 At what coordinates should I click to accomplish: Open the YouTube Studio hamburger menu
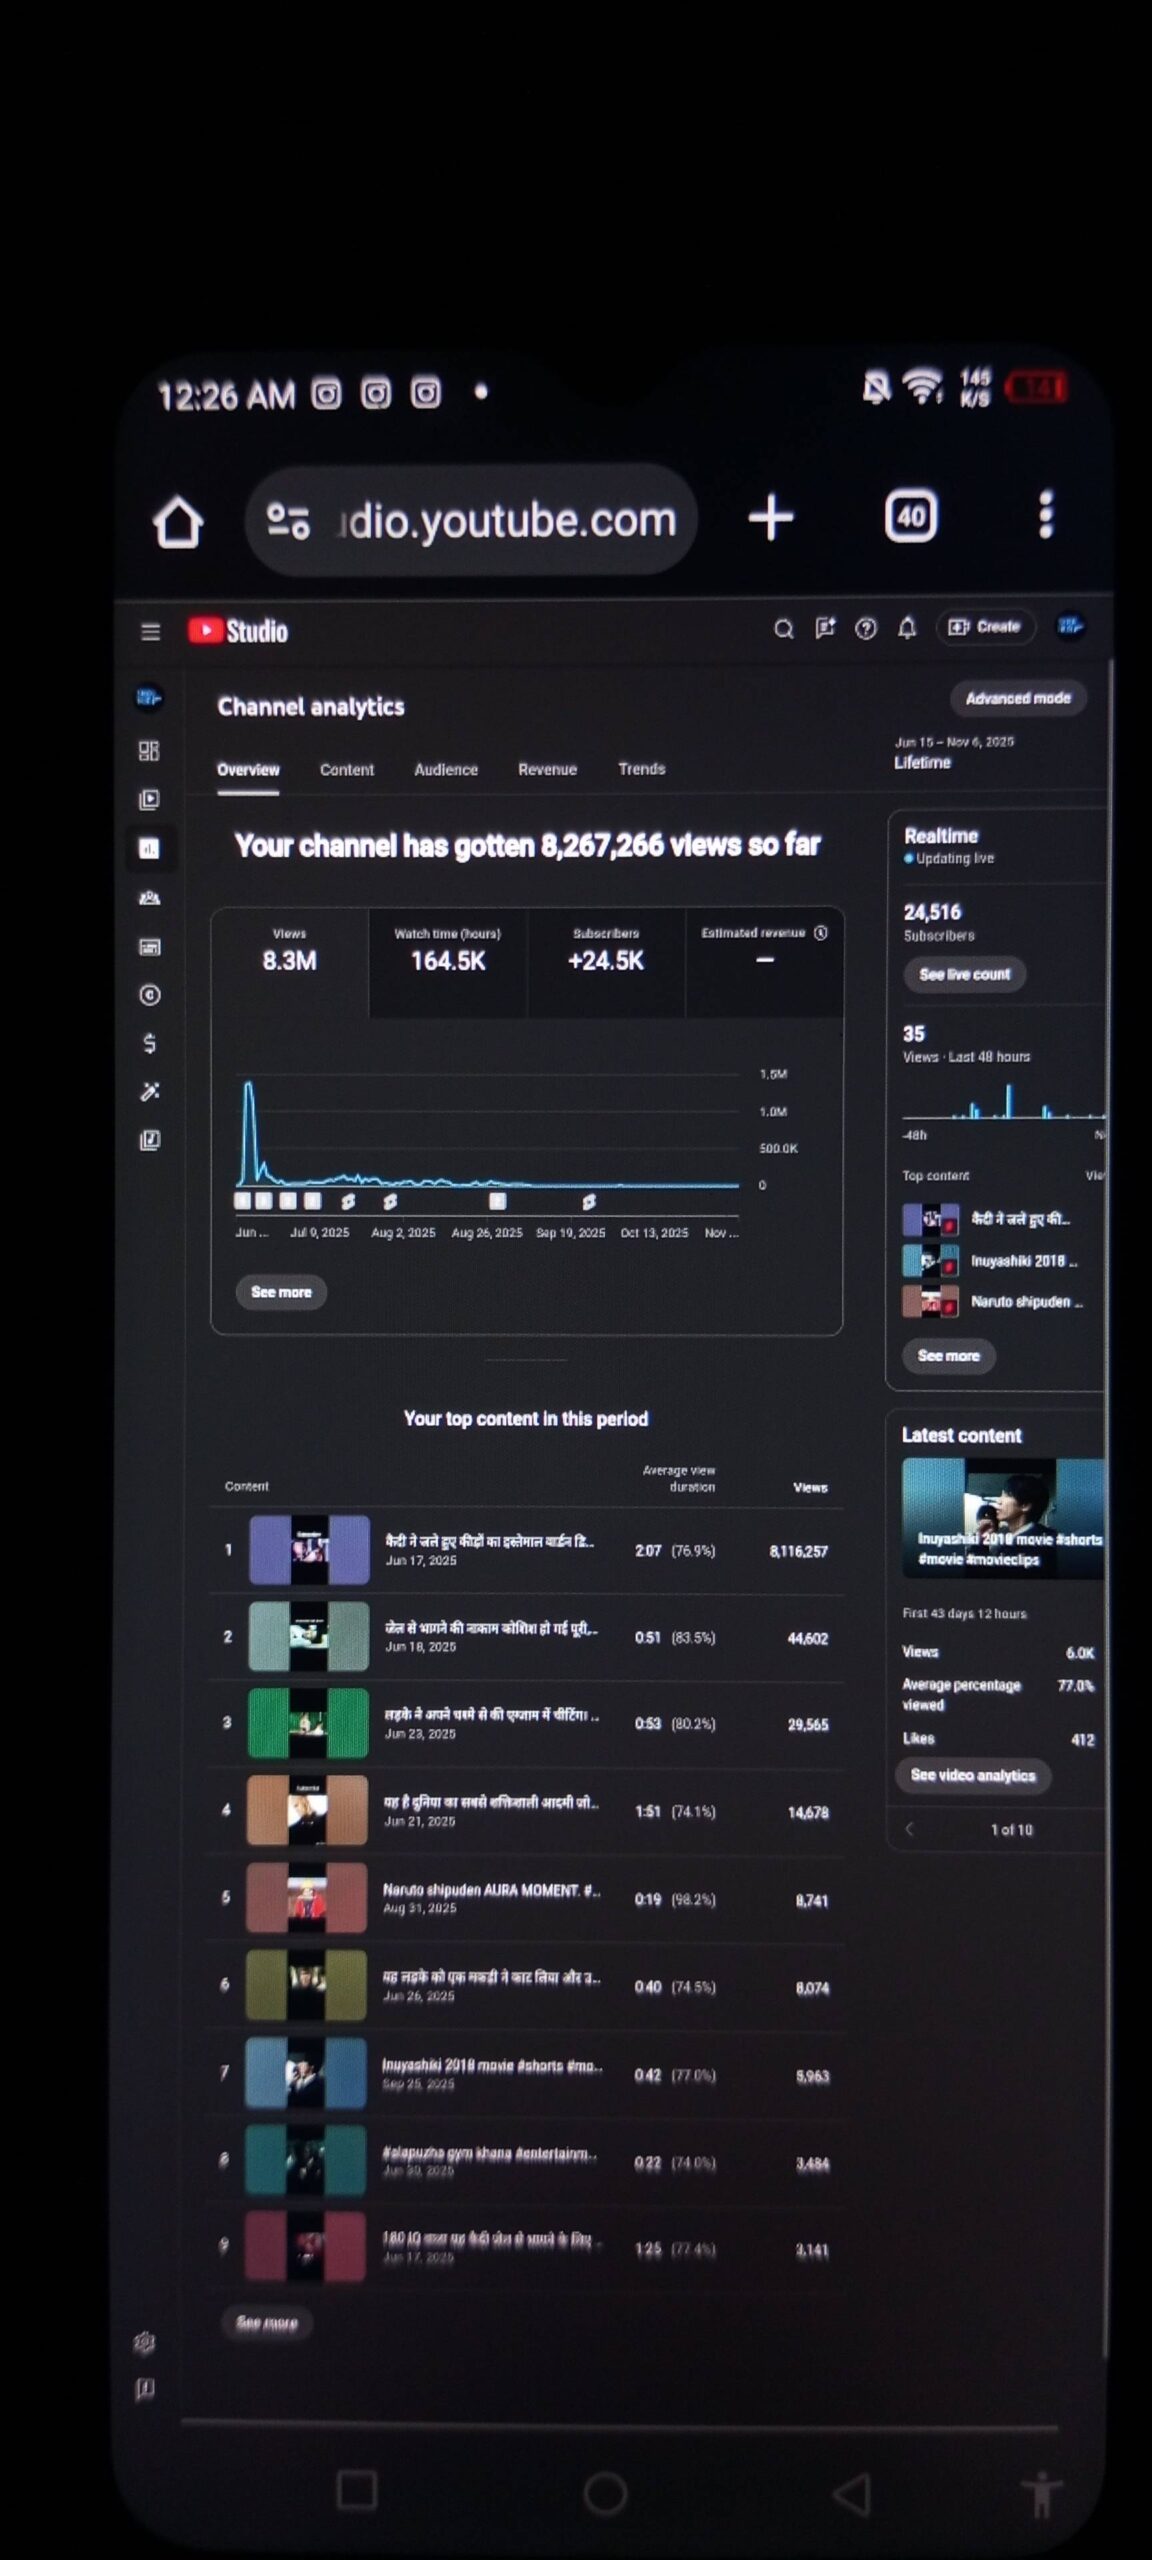pyautogui.click(x=150, y=631)
